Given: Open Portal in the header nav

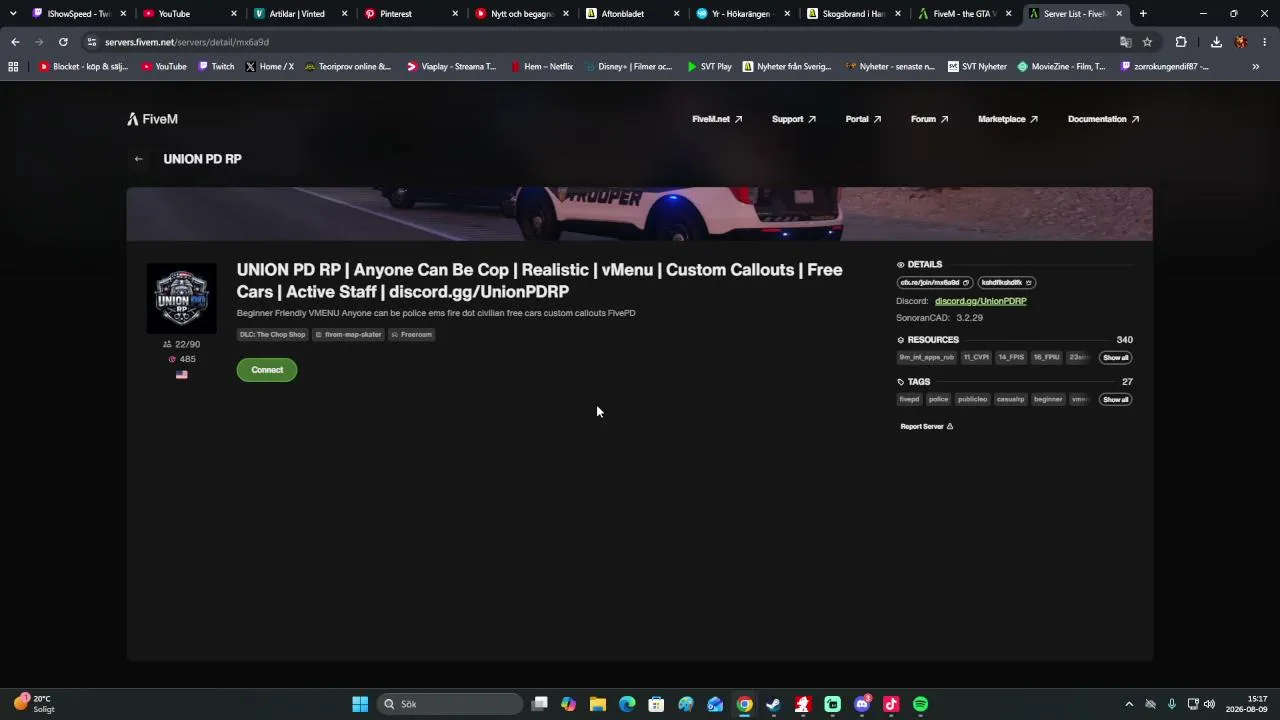Looking at the screenshot, I should pyautogui.click(x=863, y=119).
